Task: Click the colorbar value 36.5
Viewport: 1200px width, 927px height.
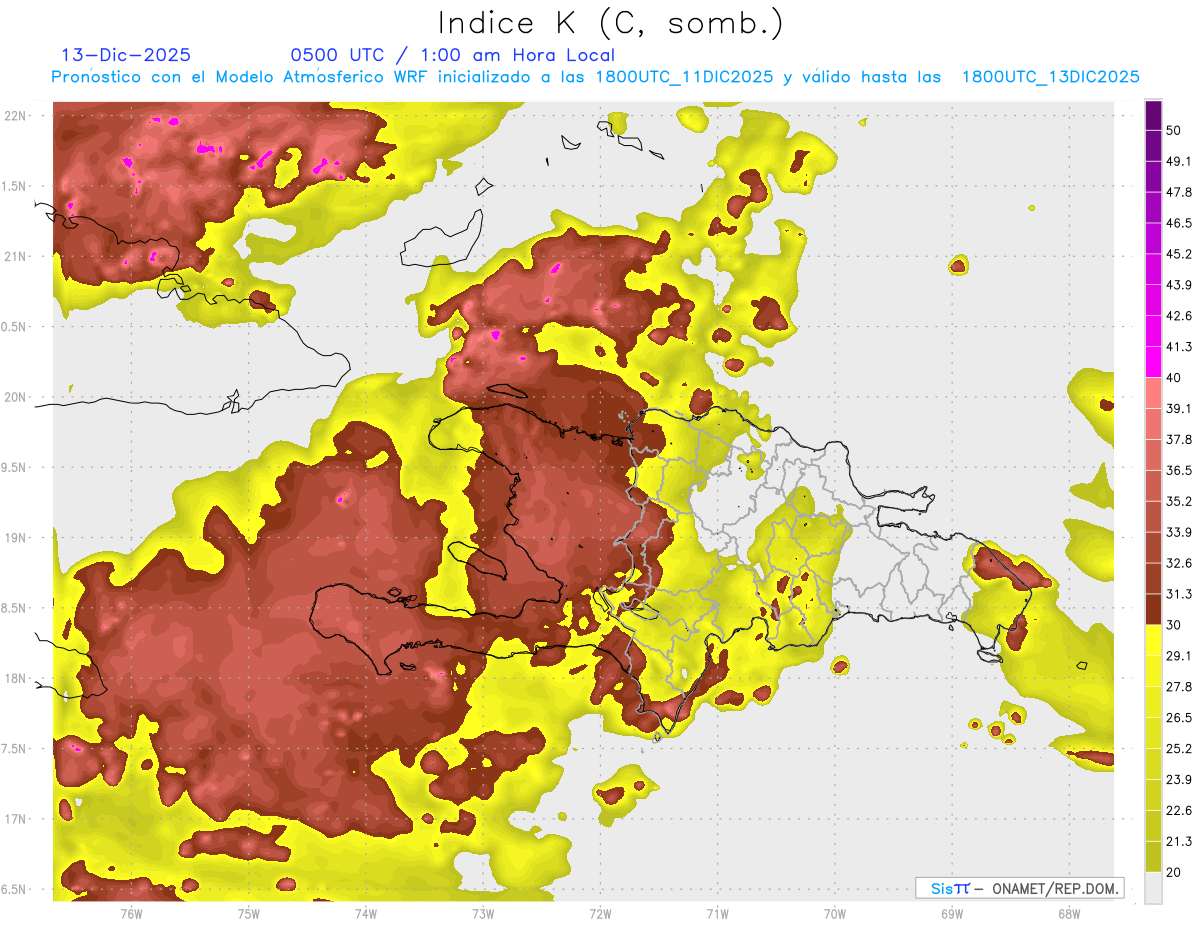Action: pyautogui.click(x=1179, y=470)
